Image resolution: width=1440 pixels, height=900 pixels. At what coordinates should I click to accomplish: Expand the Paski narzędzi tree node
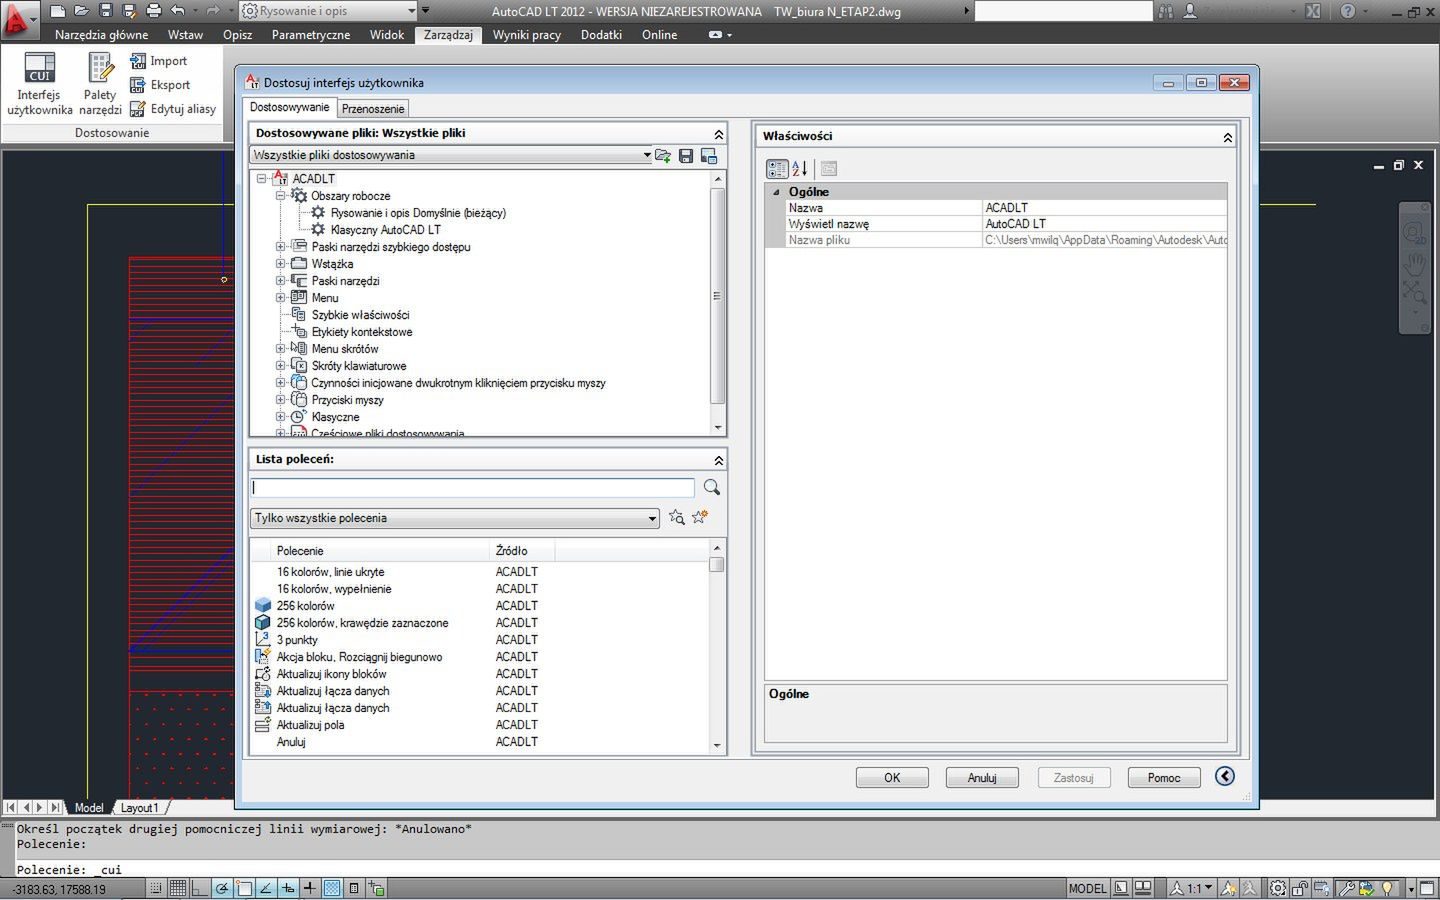[281, 281]
